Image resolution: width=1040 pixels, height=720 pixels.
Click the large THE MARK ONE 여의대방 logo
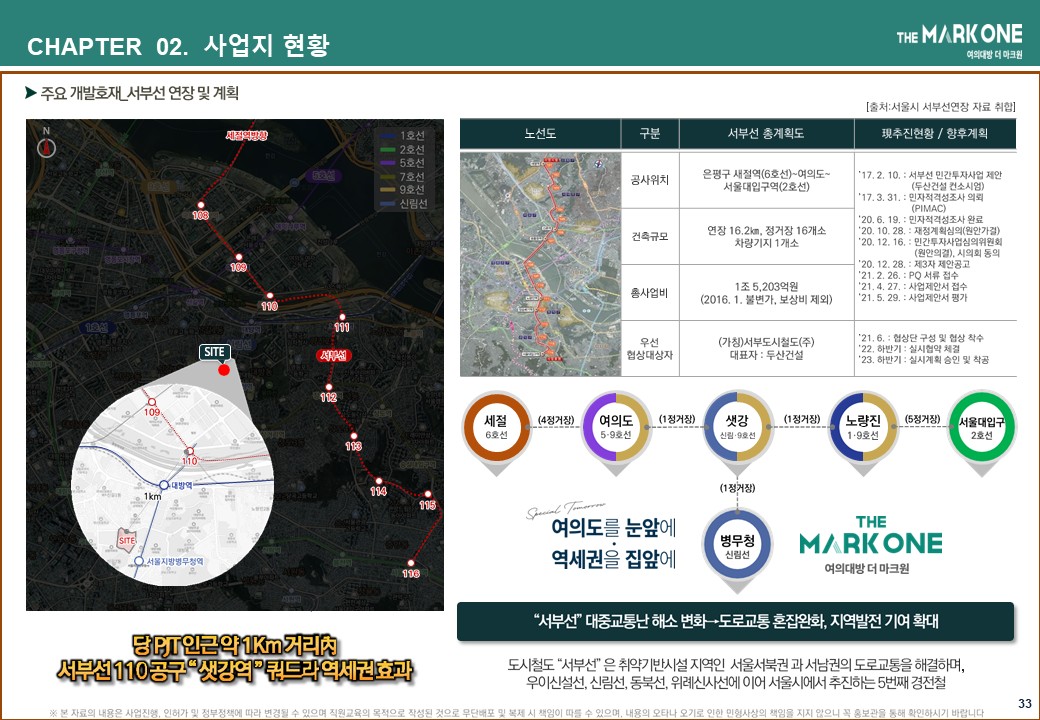[871, 545]
